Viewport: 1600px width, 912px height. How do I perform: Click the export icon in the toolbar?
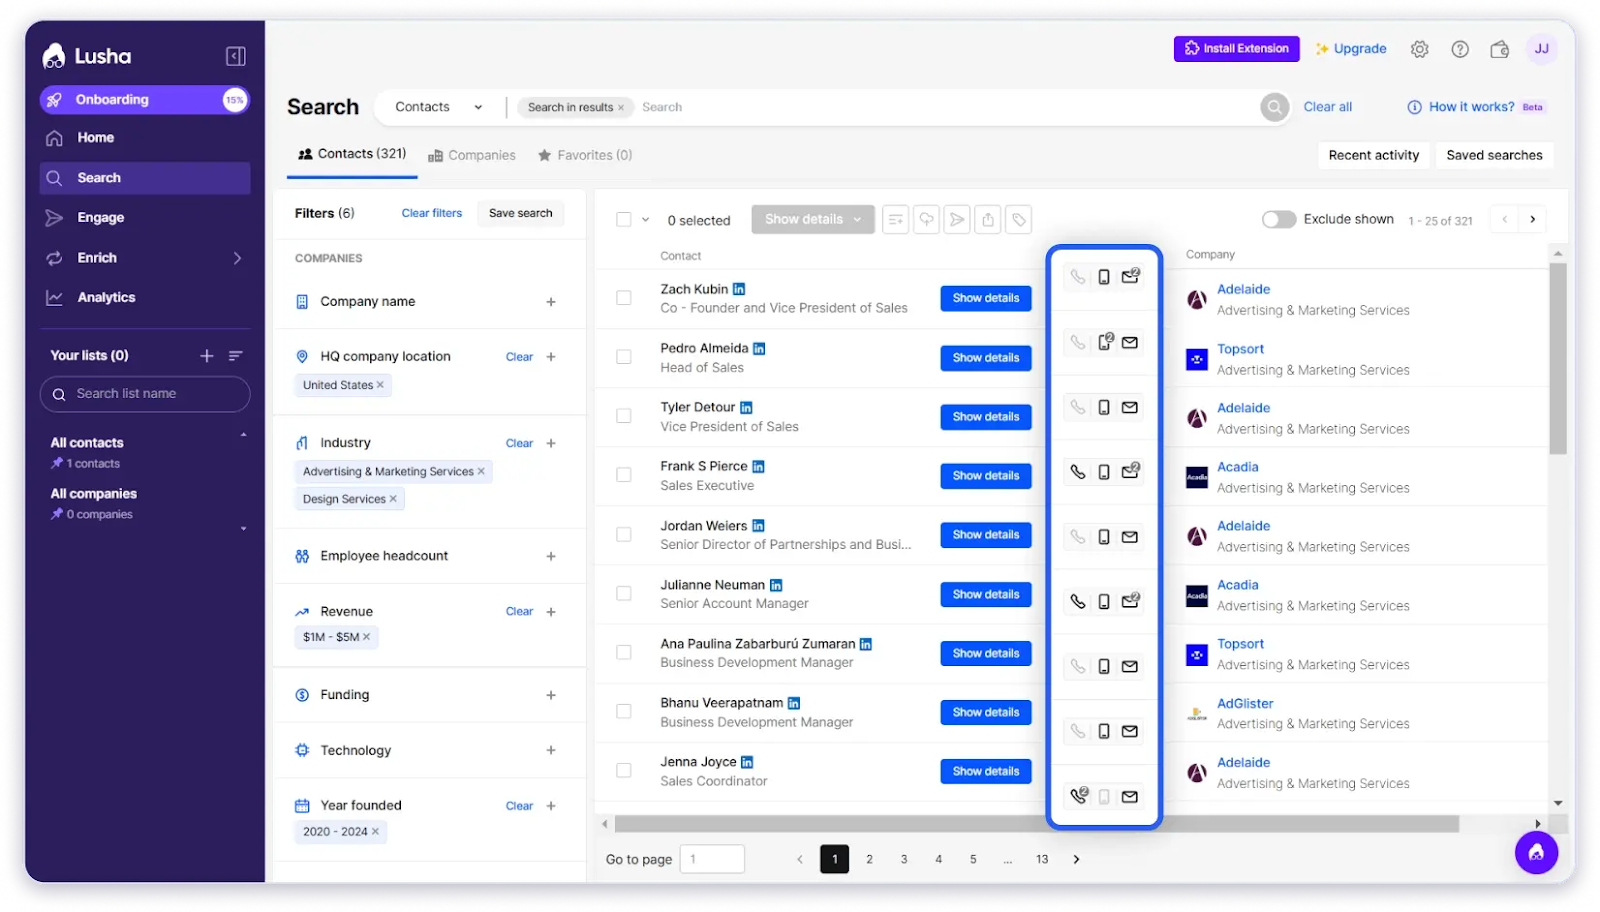coord(988,219)
